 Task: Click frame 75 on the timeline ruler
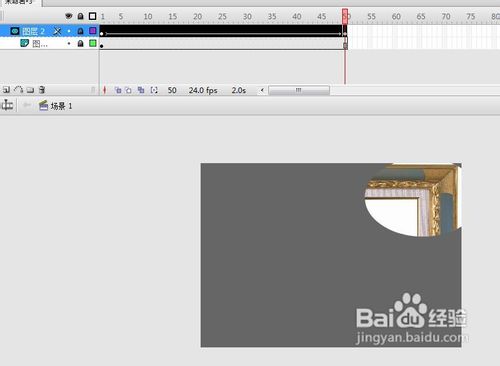click(470, 16)
